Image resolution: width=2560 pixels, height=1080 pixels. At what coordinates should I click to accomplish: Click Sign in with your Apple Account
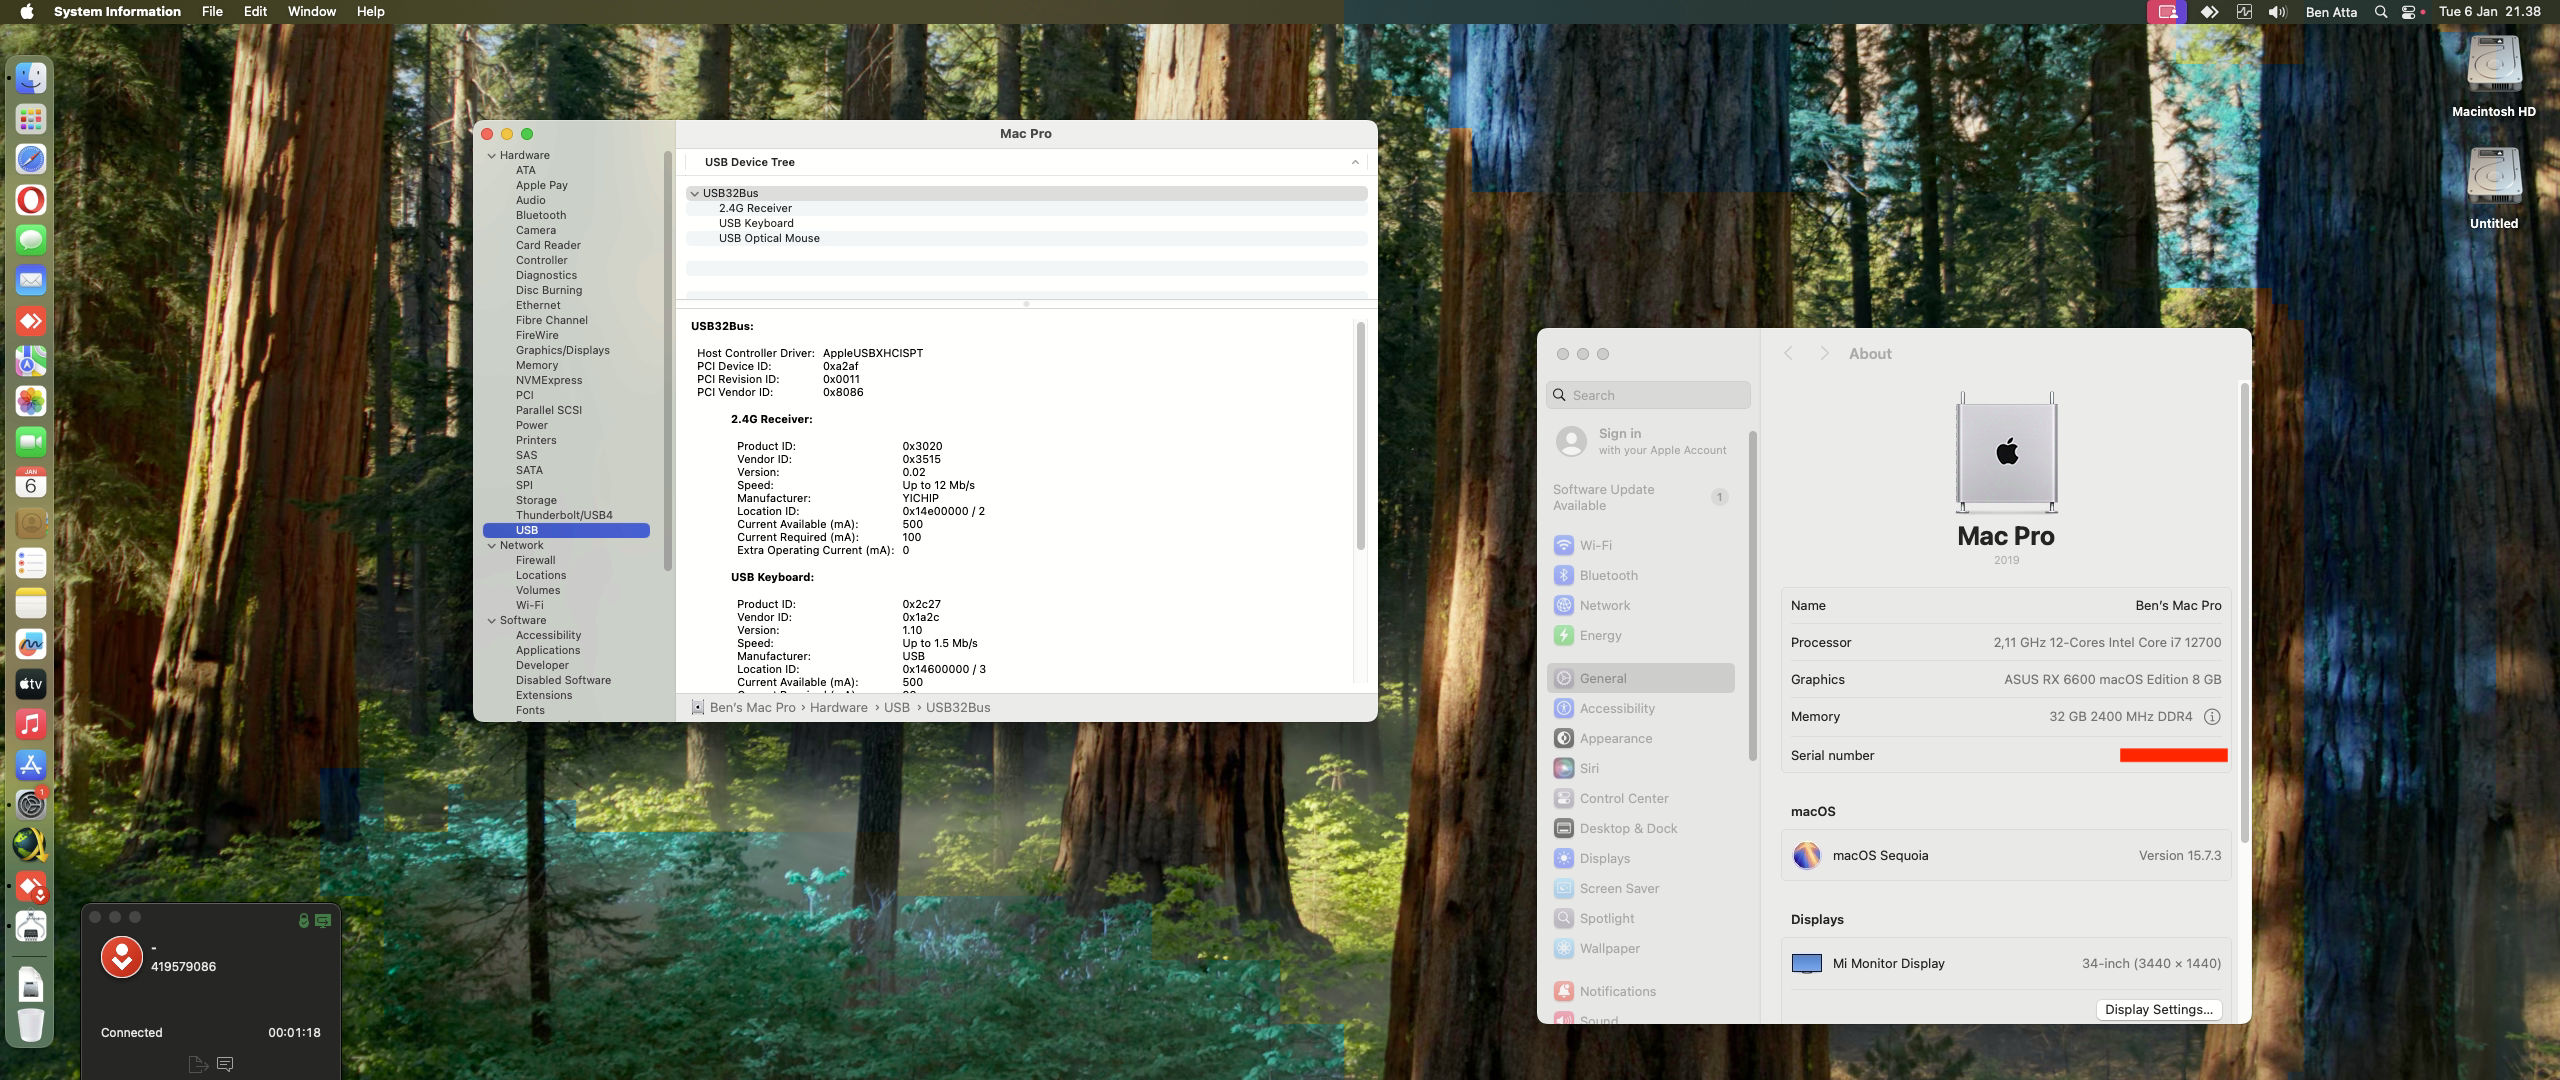pos(1641,441)
